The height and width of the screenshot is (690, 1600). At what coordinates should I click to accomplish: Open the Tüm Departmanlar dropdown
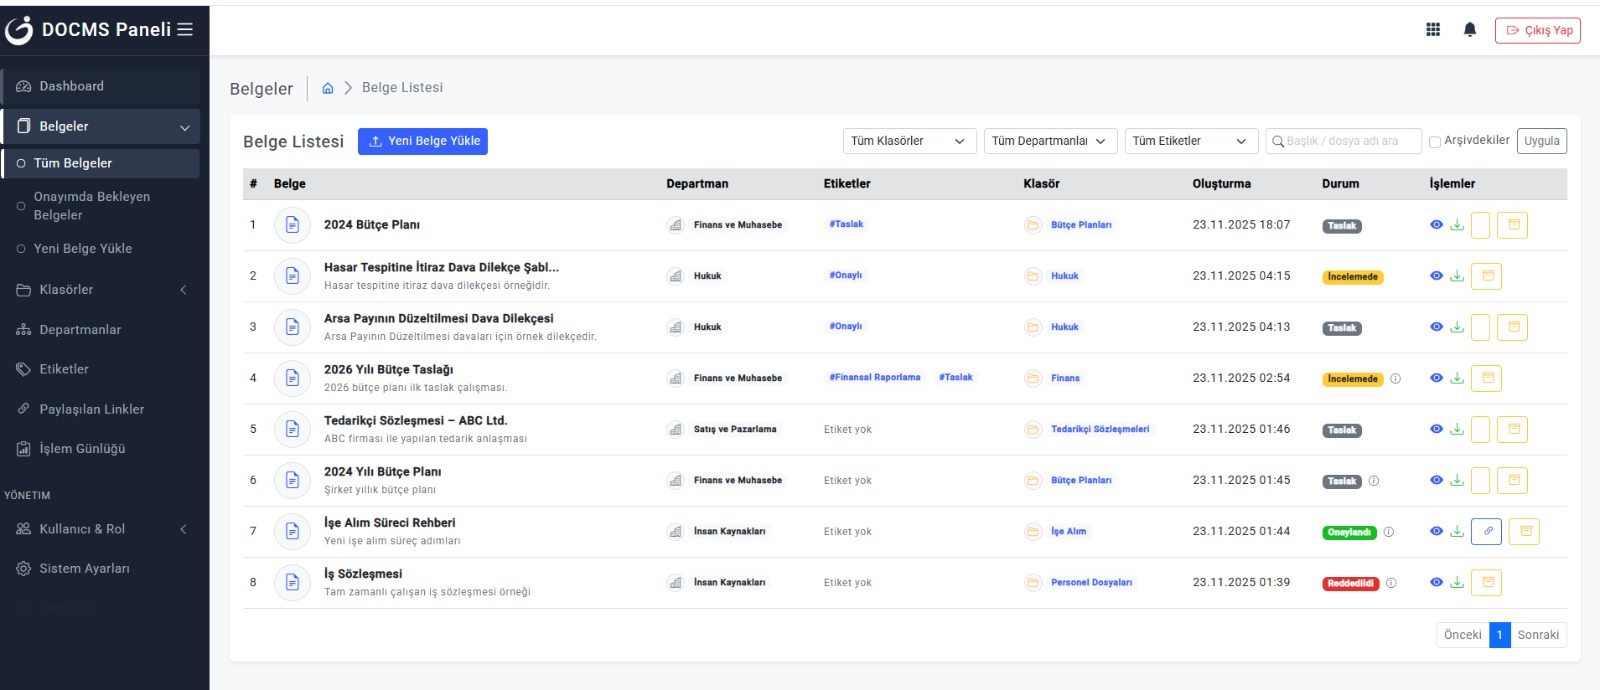1049,141
